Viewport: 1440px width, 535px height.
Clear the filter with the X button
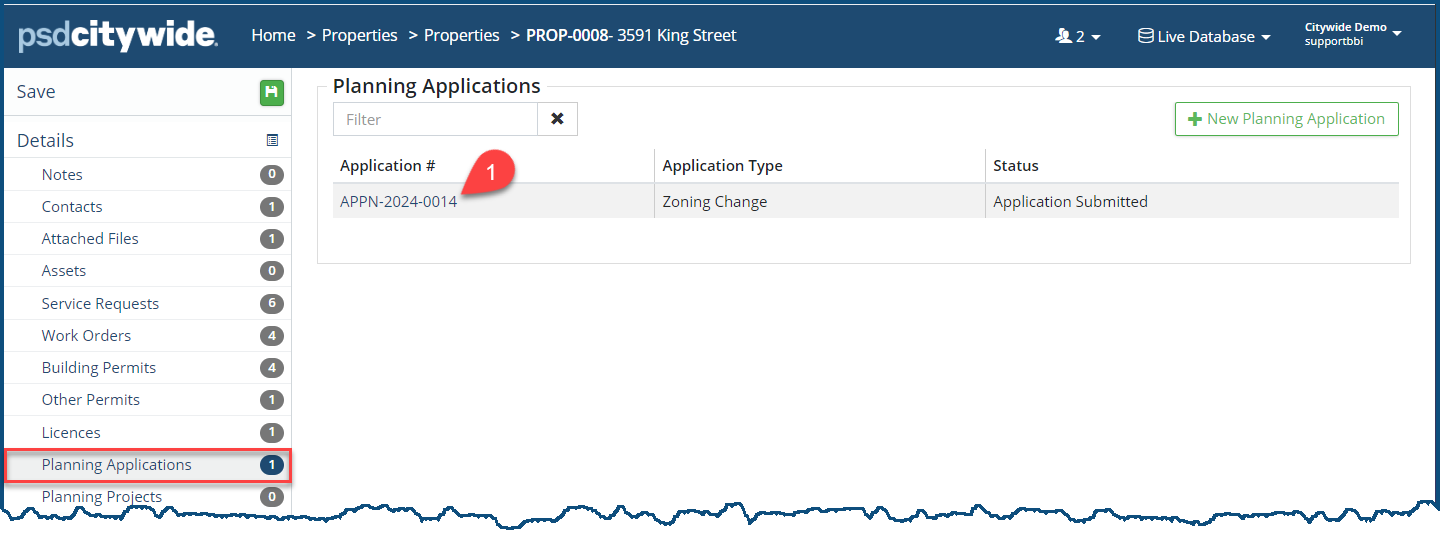click(x=557, y=119)
